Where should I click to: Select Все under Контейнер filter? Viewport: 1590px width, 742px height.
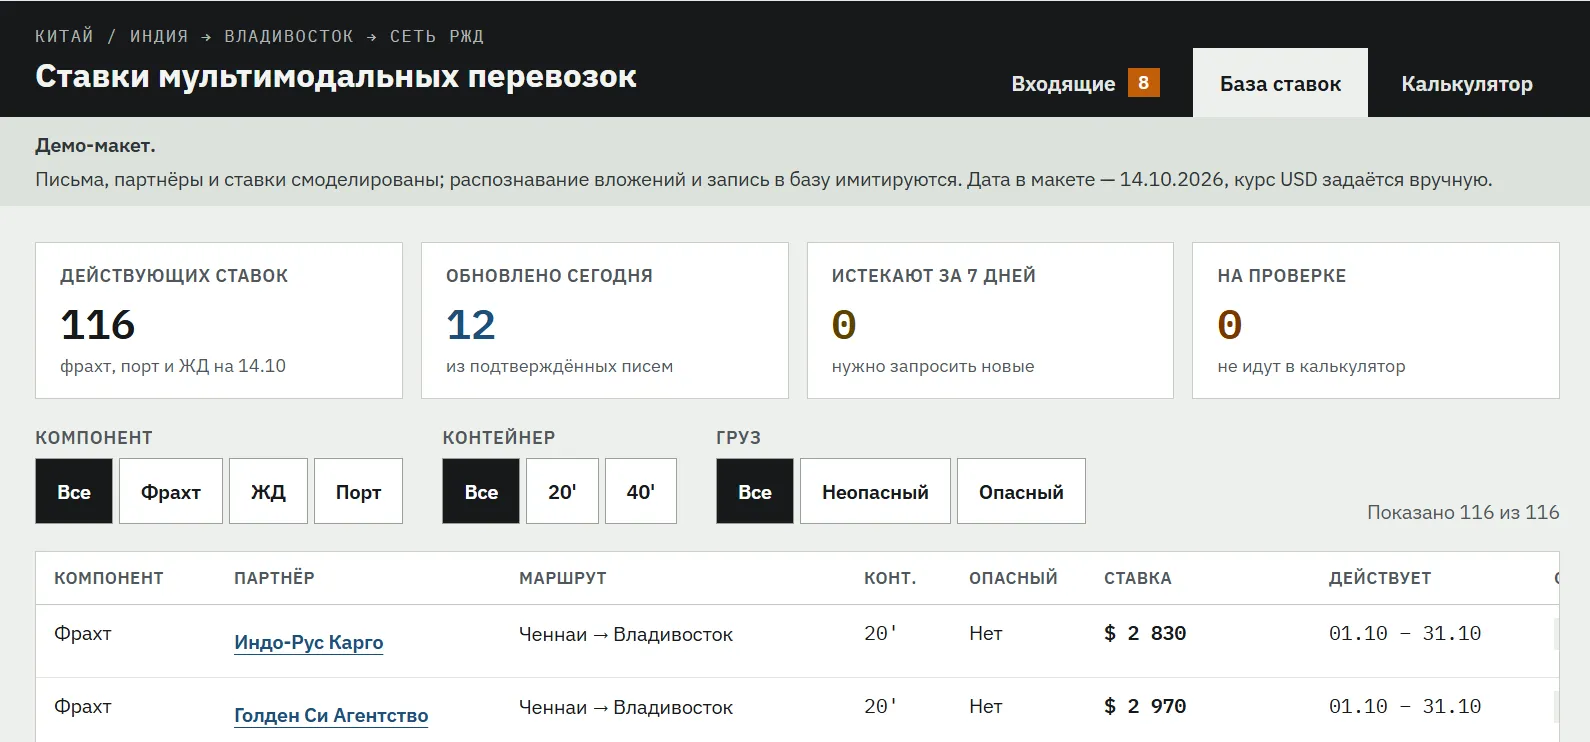click(x=481, y=491)
